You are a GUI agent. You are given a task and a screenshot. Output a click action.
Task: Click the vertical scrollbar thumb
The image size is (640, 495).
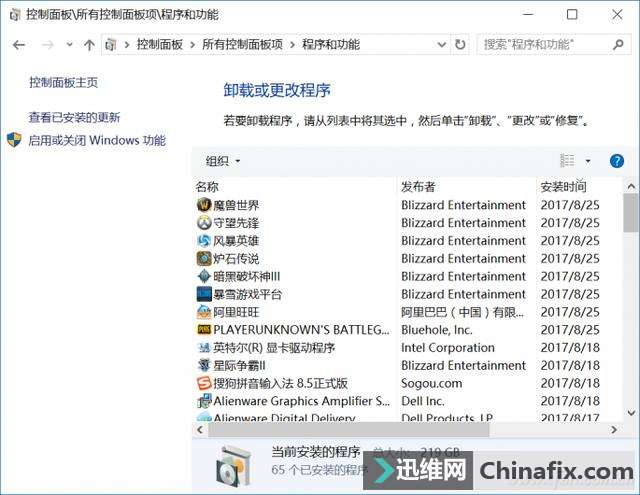631,213
